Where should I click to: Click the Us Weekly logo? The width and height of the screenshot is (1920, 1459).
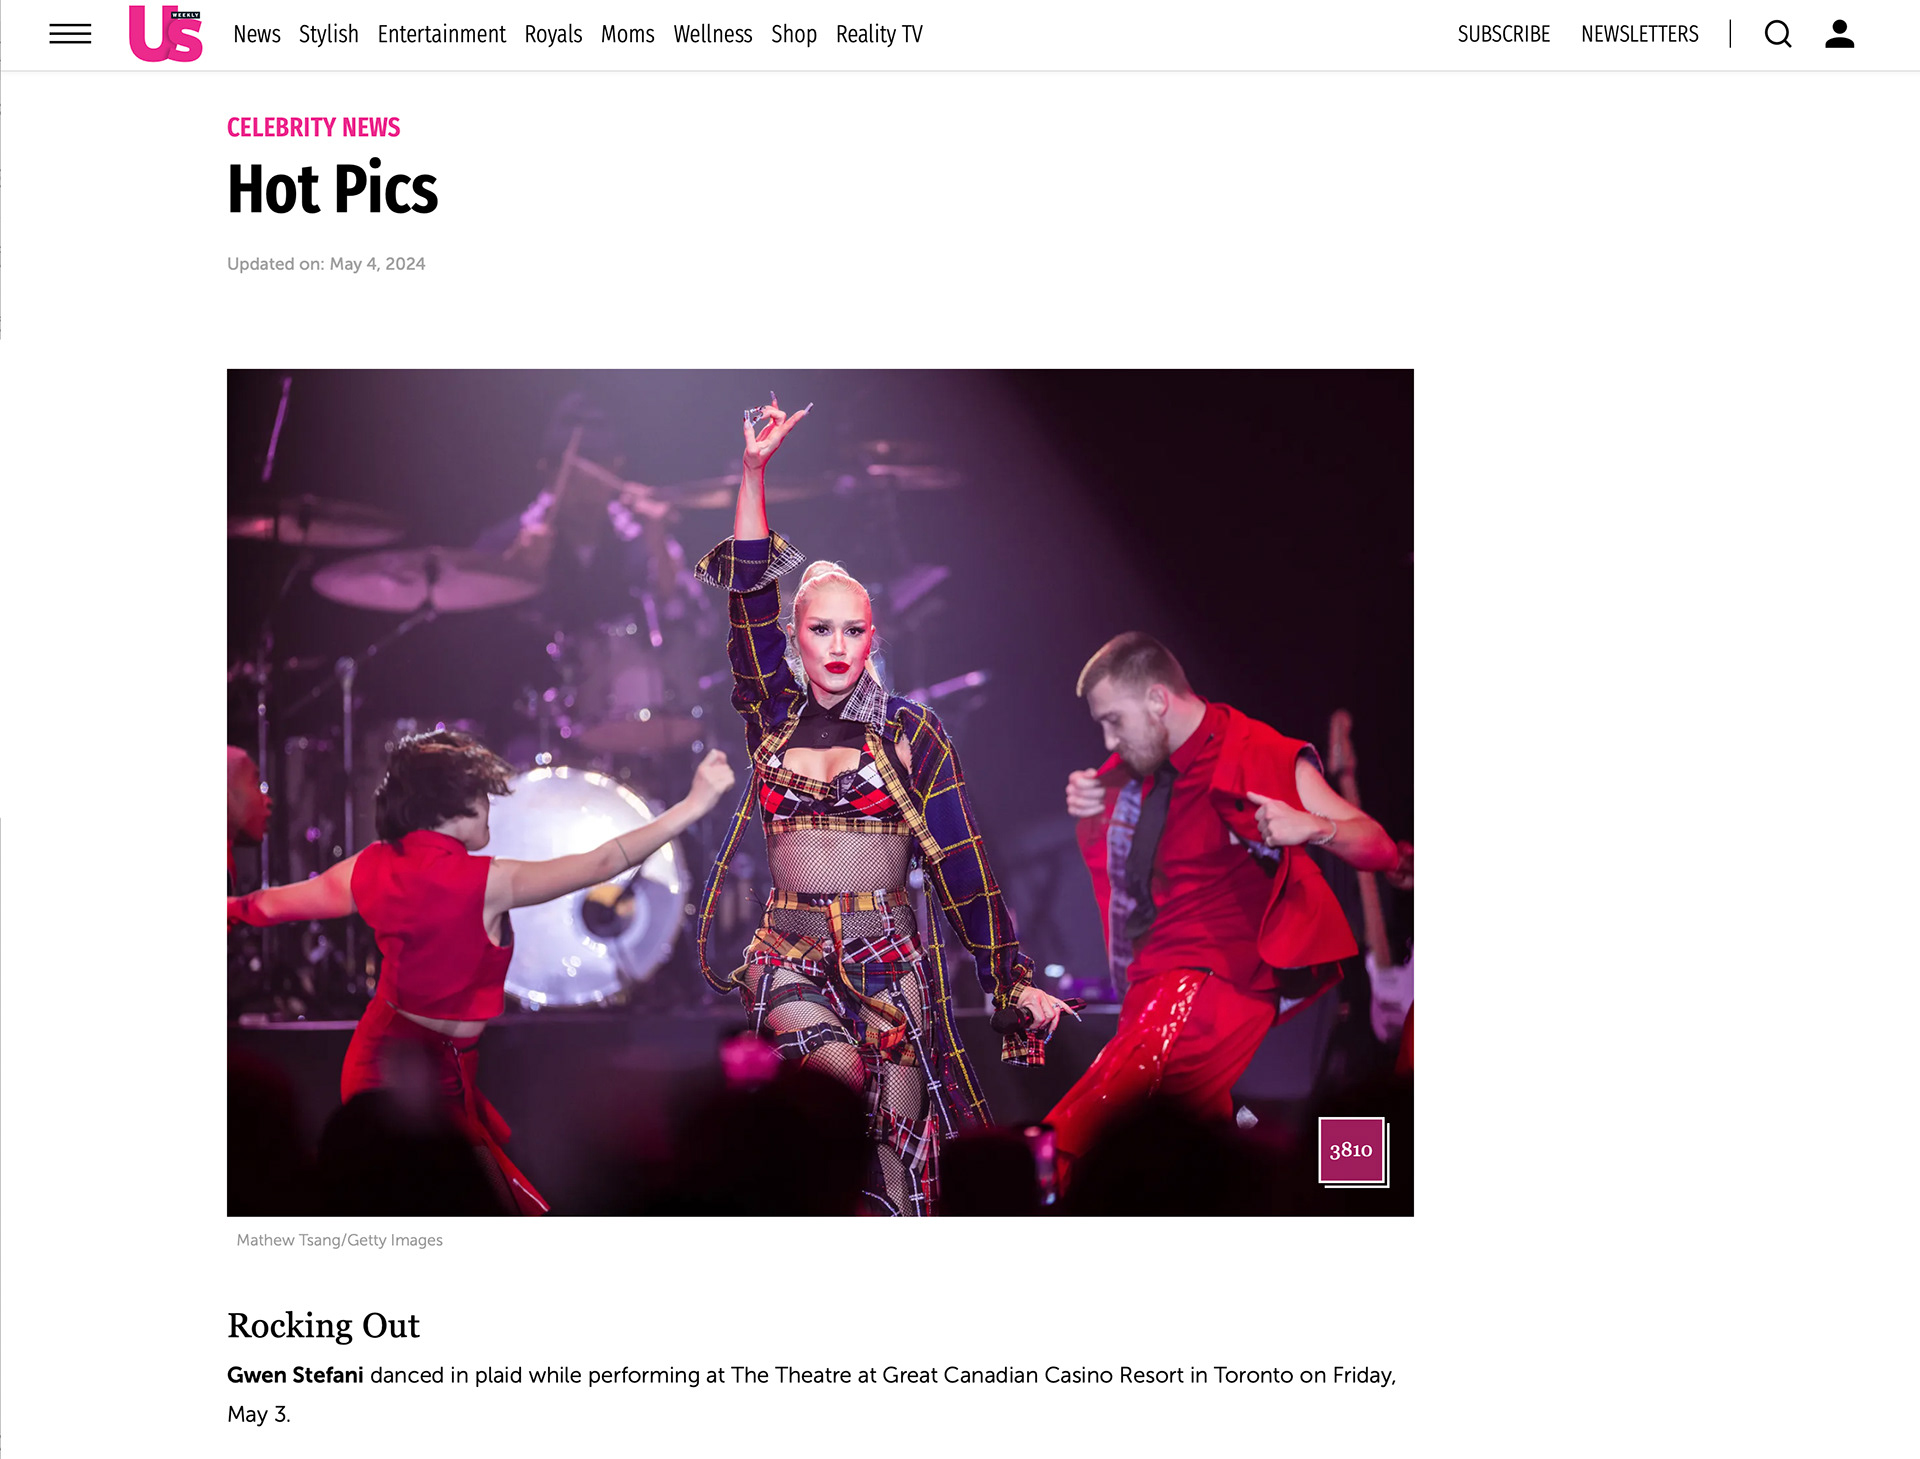[166, 34]
